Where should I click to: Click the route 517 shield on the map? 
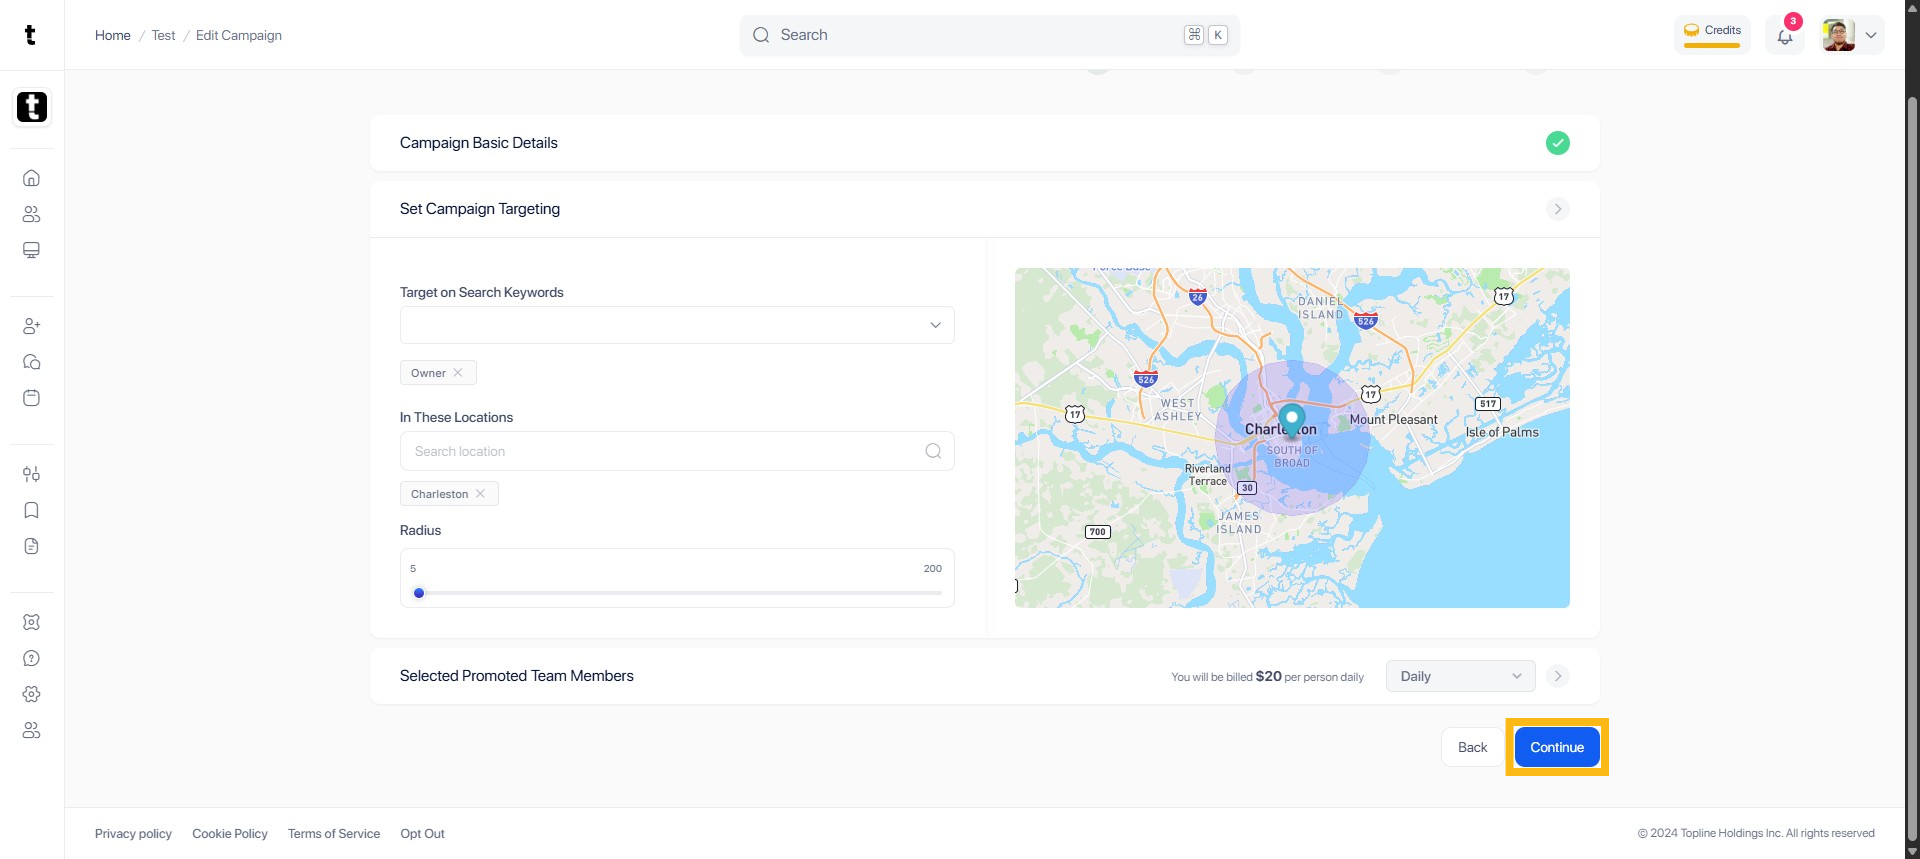(x=1488, y=404)
